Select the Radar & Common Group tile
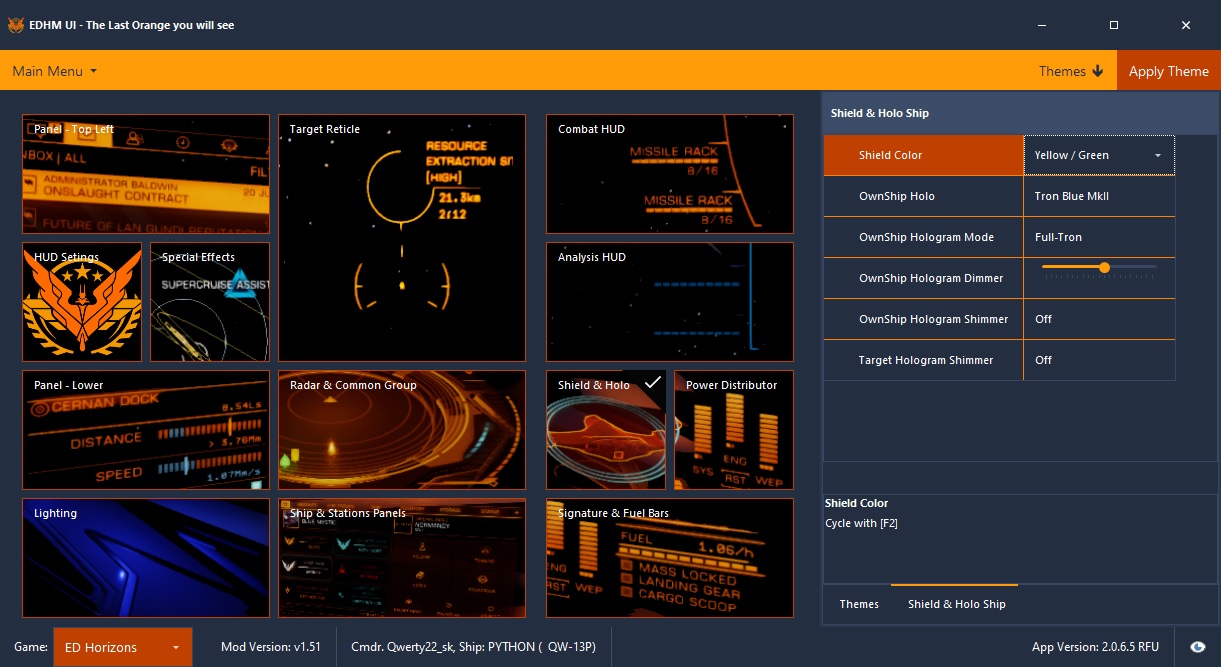1221x667 pixels. [402, 430]
